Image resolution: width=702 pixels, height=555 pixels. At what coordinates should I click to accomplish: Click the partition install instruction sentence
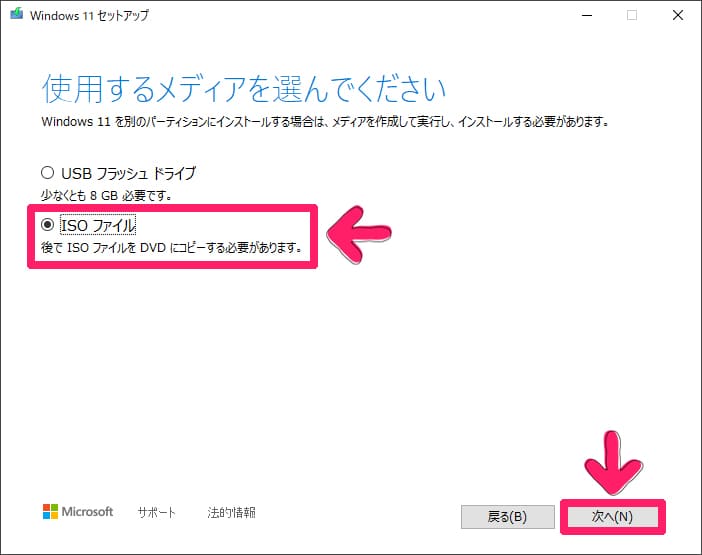(325, 121)
